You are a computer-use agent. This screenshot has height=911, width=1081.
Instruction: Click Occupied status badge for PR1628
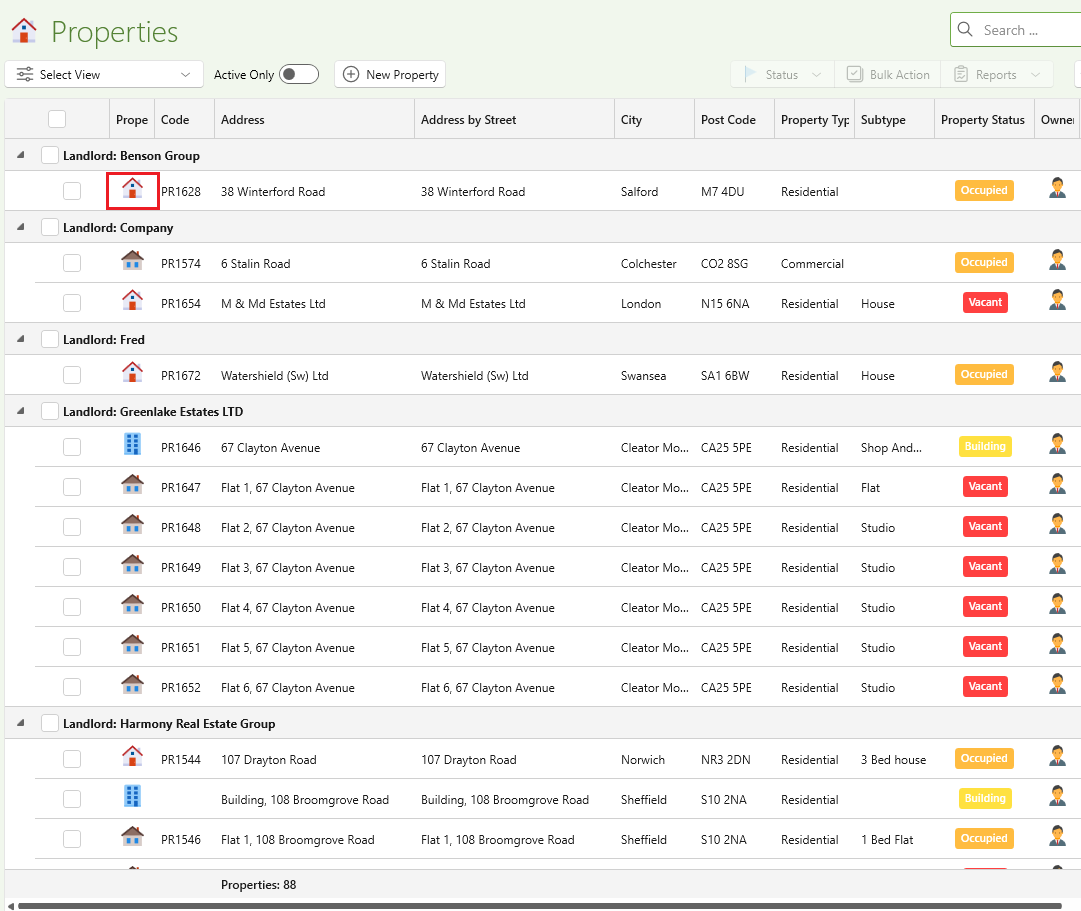coord(984,190)
